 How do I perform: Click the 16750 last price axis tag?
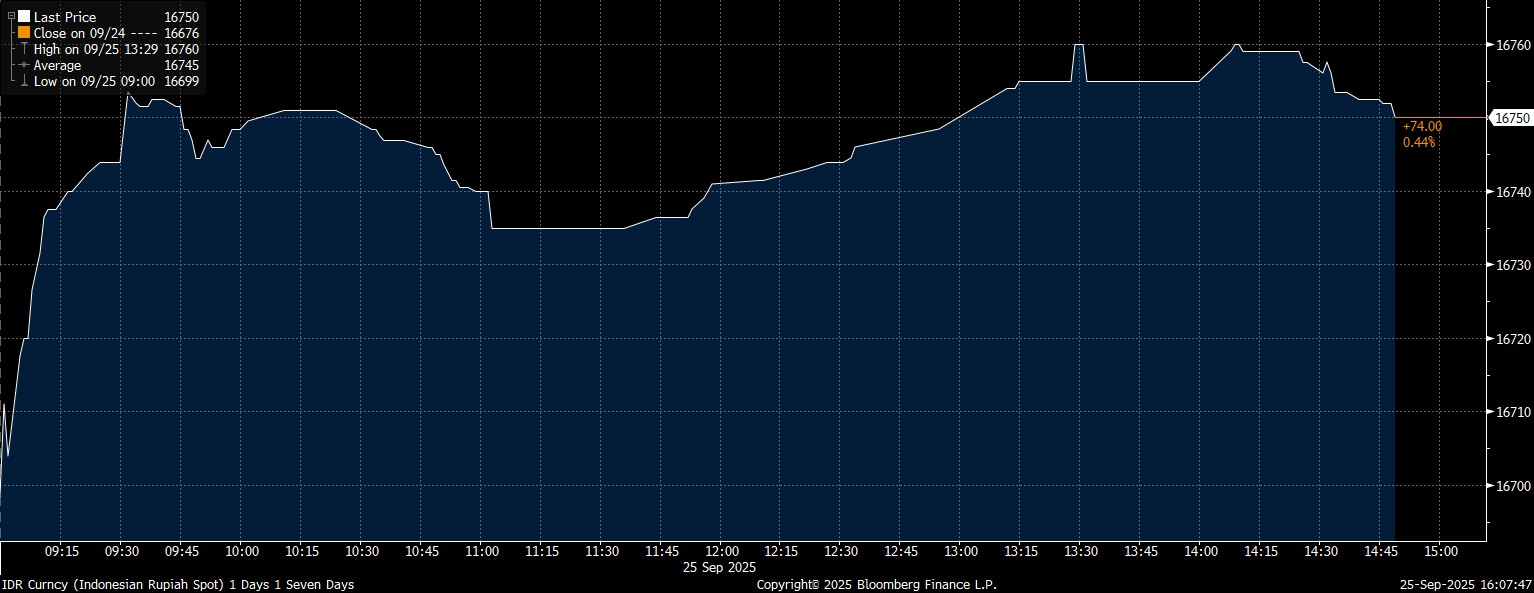tap(1509, 118)
